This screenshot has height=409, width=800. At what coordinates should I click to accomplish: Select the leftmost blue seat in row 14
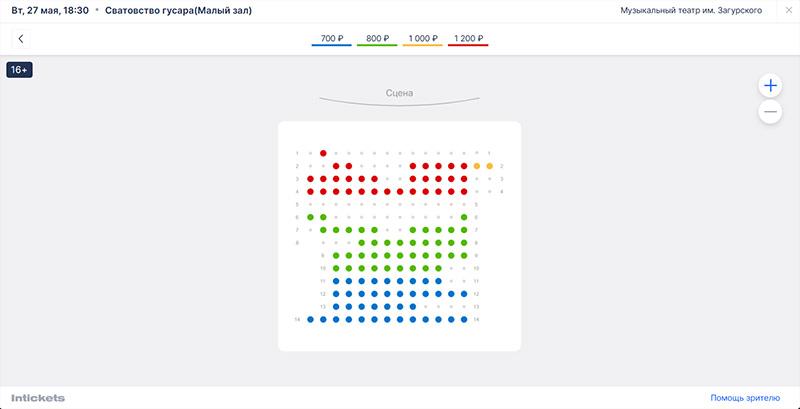coord(310,319)
